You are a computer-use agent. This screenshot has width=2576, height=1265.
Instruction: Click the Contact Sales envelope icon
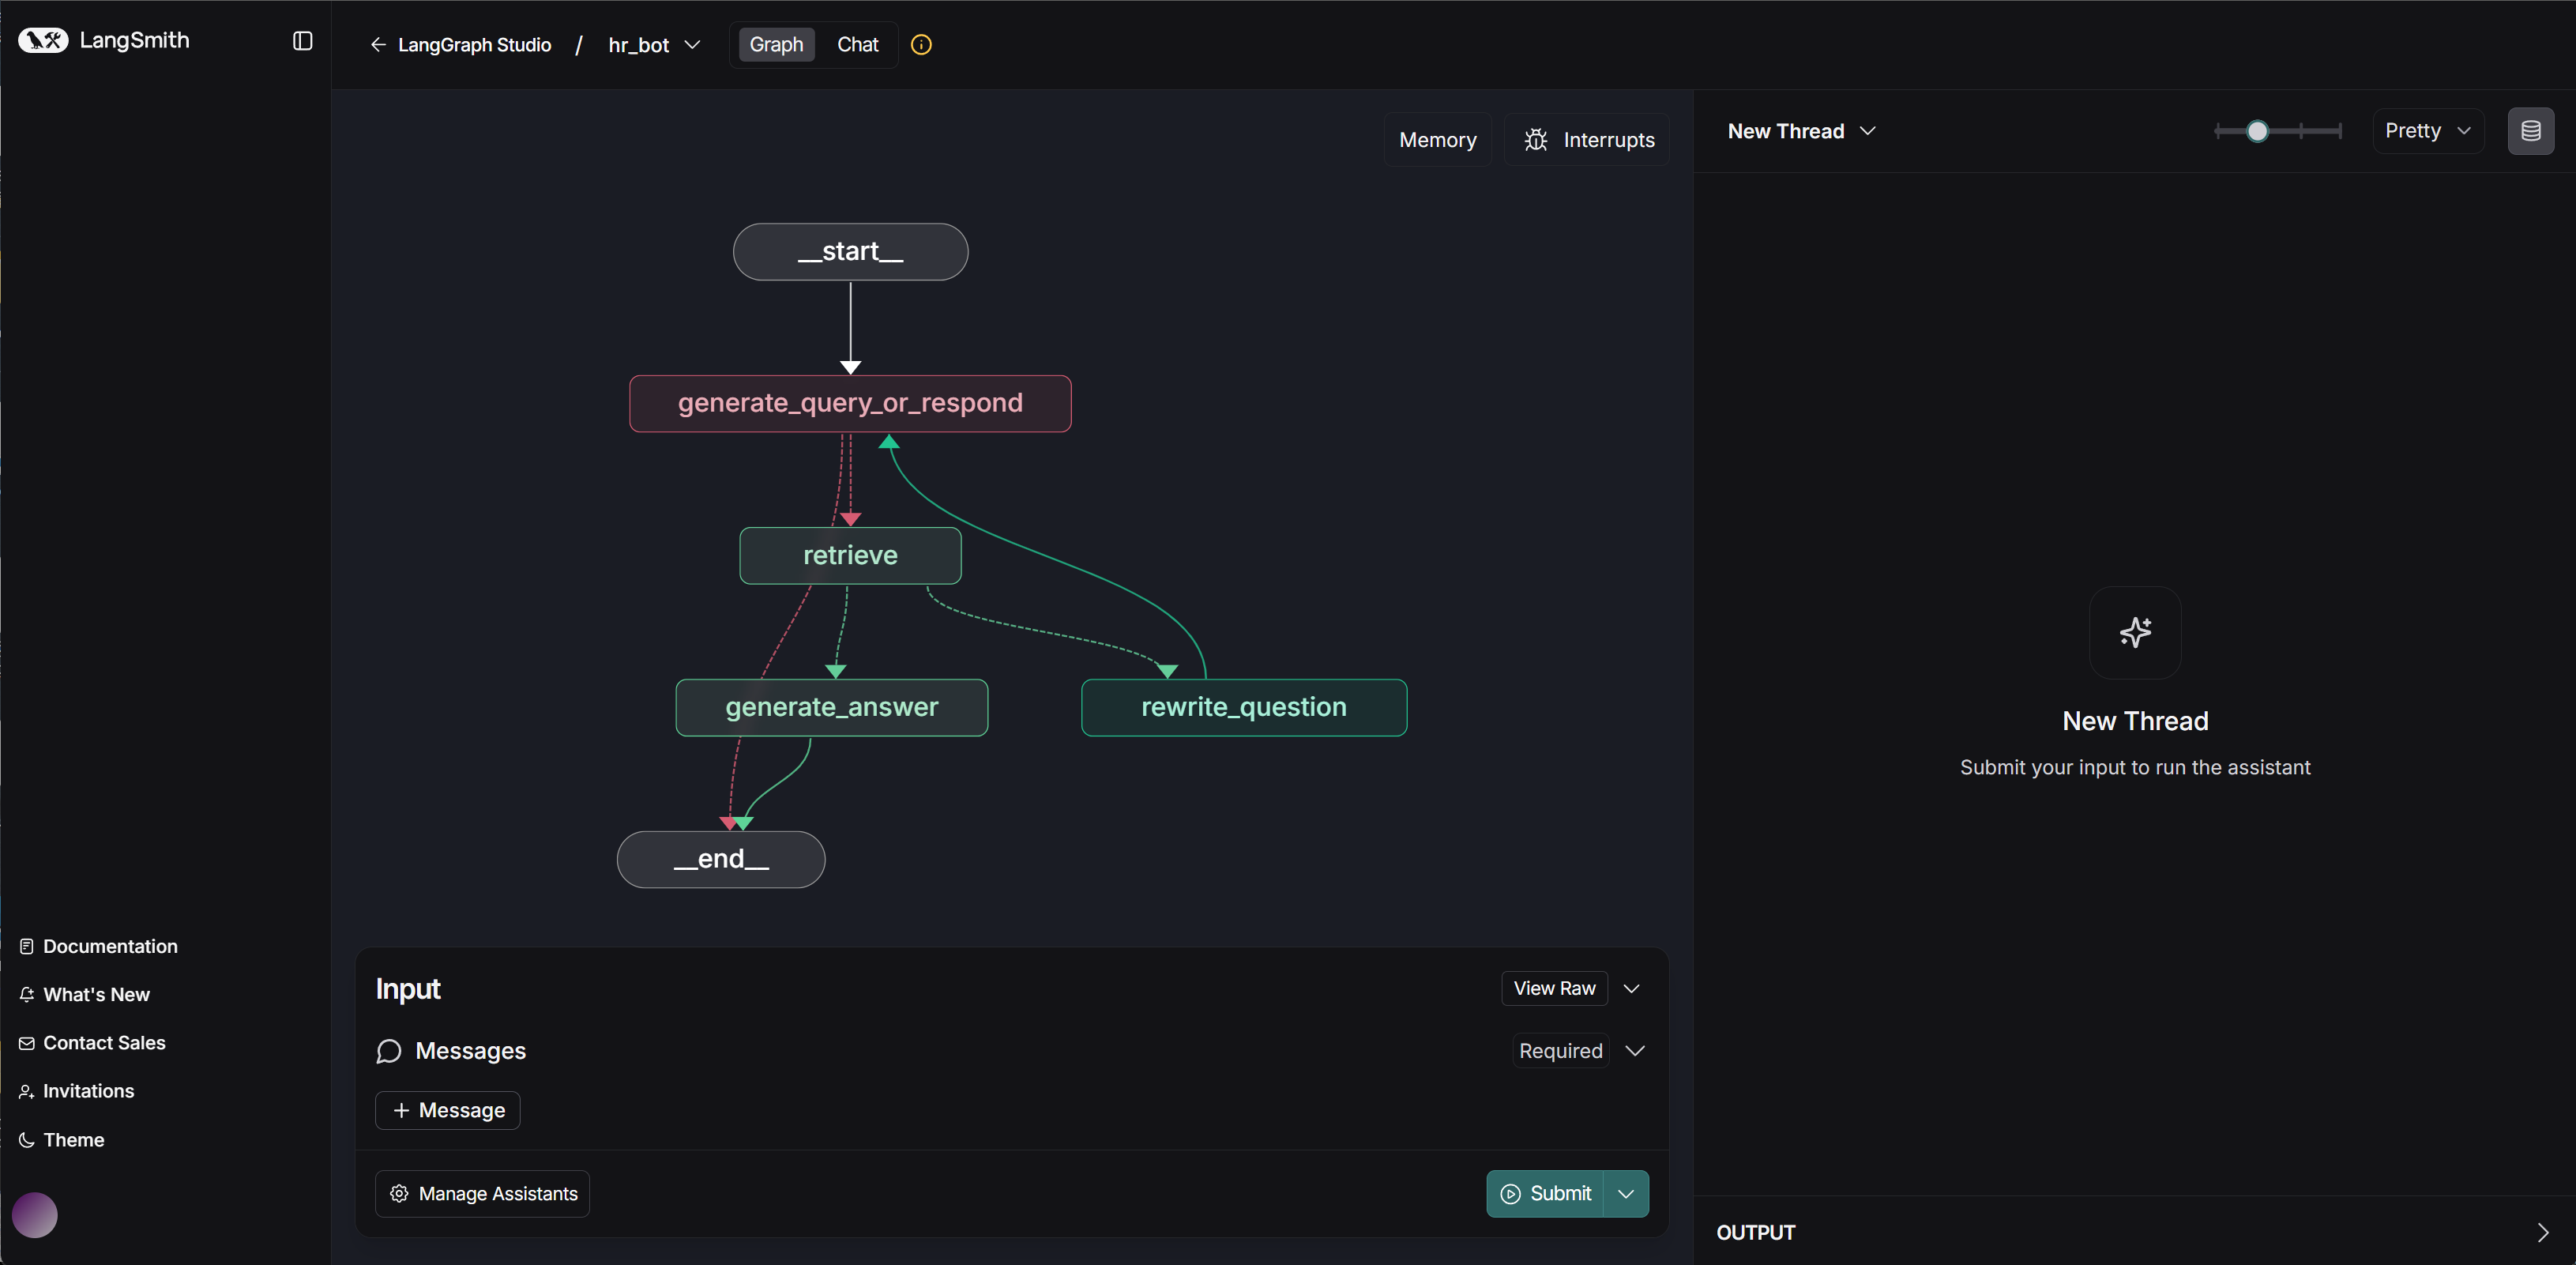(x=27, y=1043)
